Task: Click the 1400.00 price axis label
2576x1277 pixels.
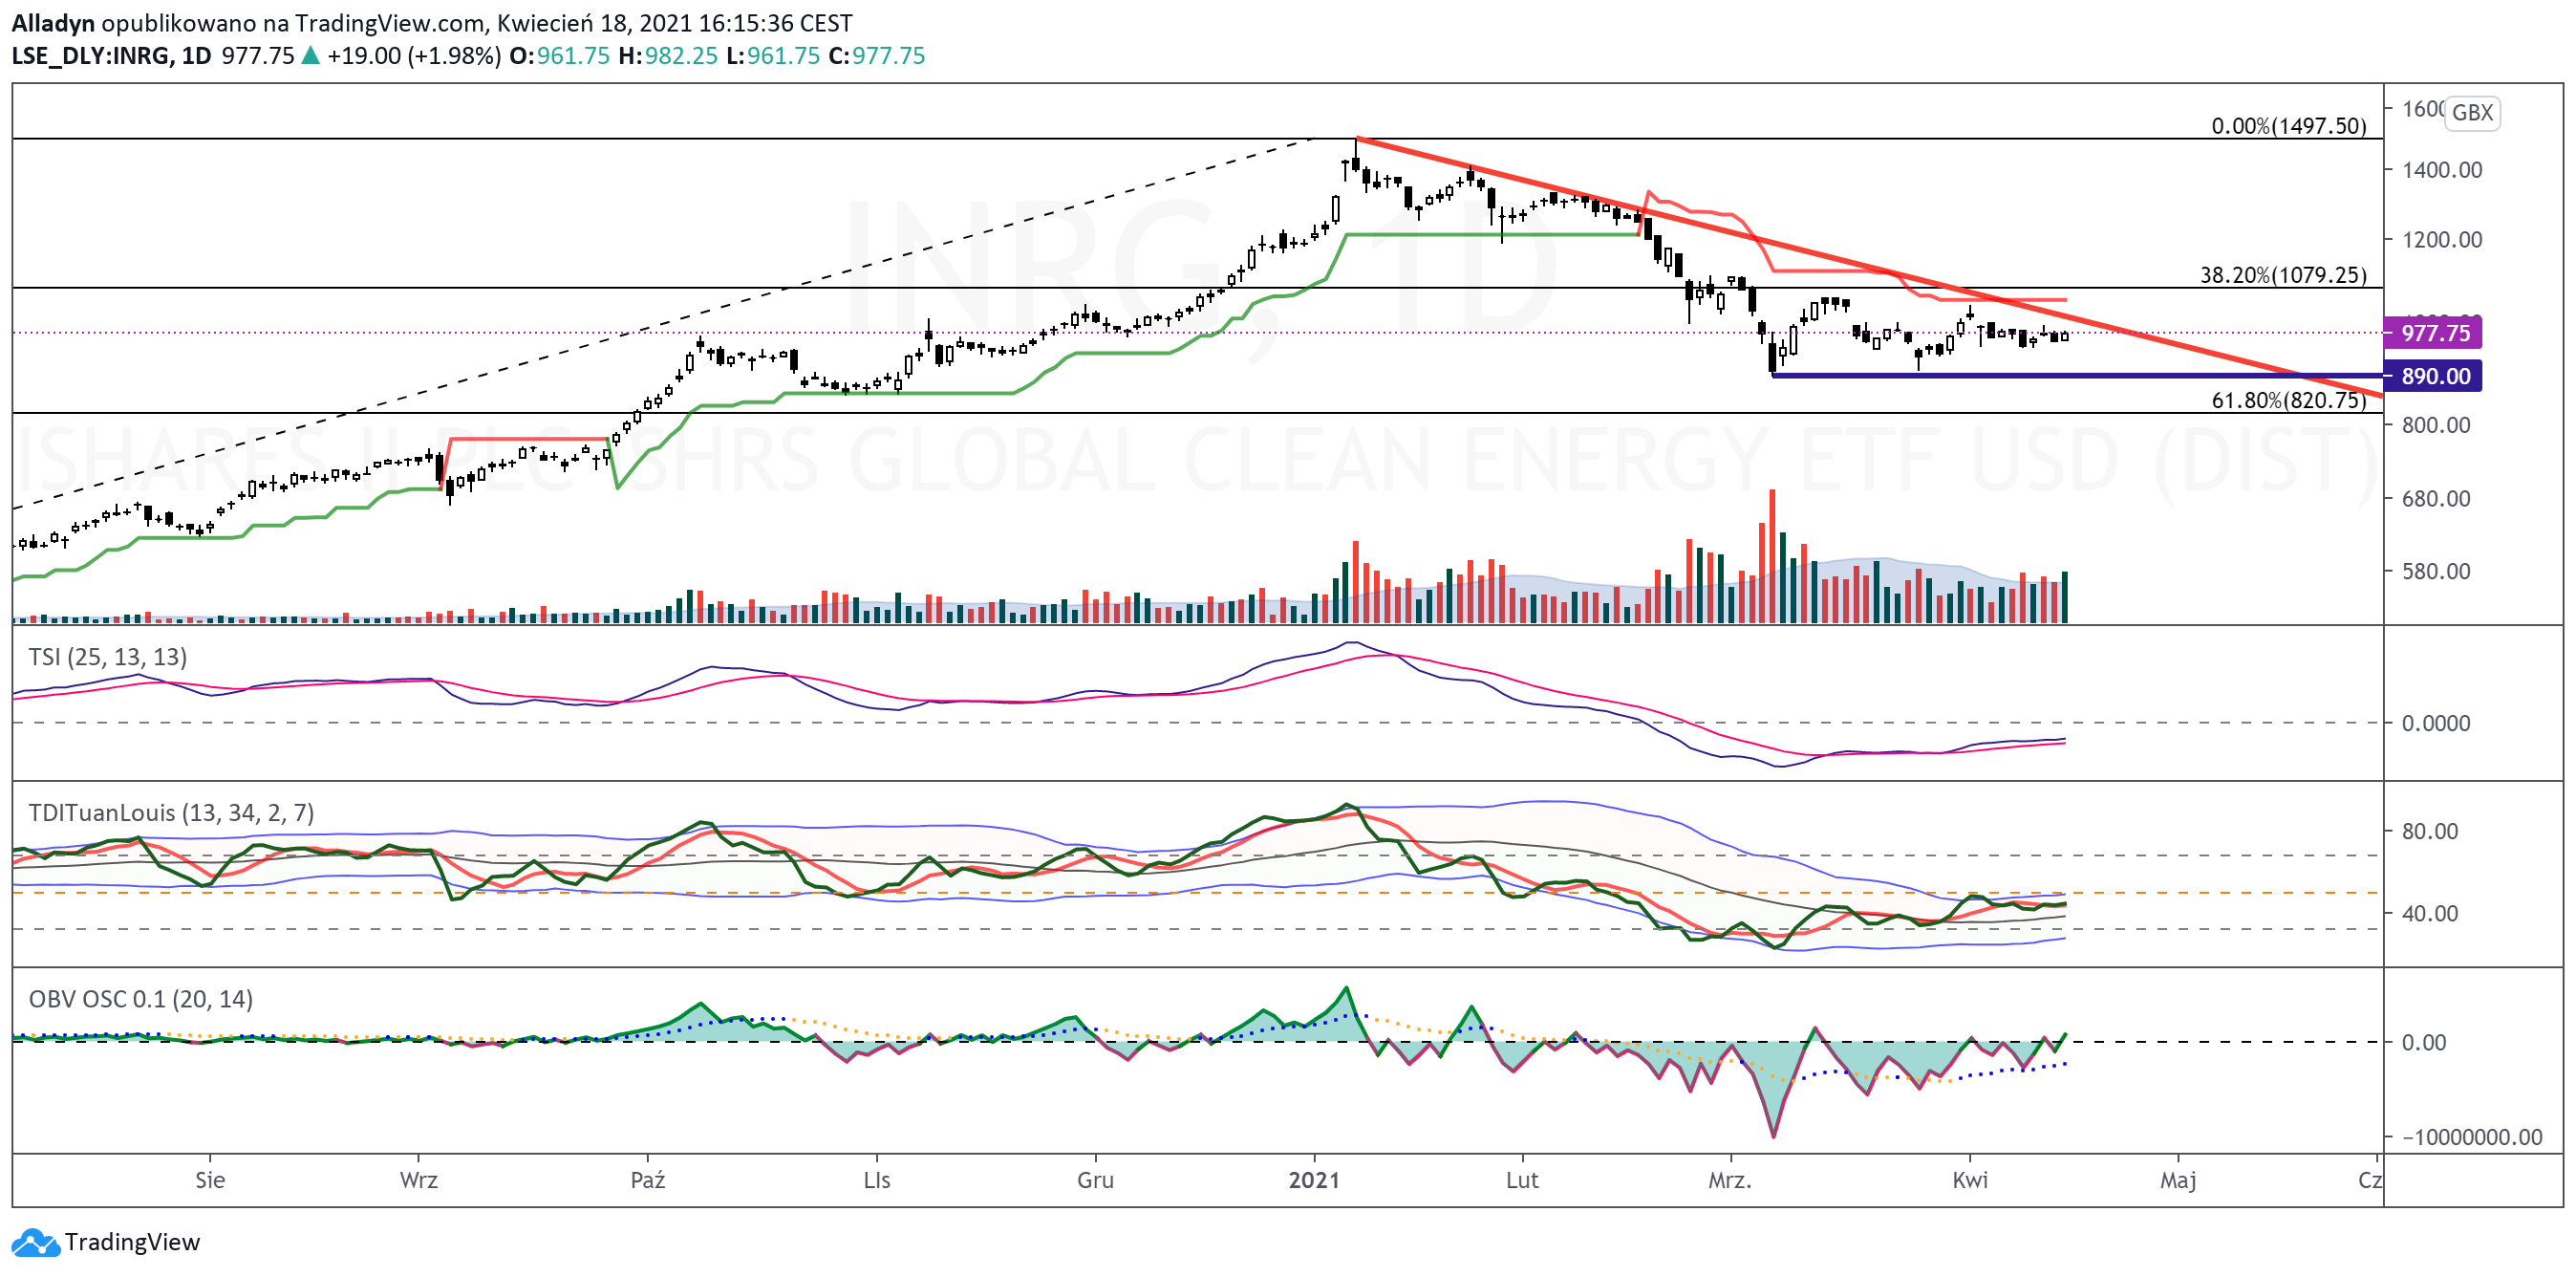Action: (2442, 170)
